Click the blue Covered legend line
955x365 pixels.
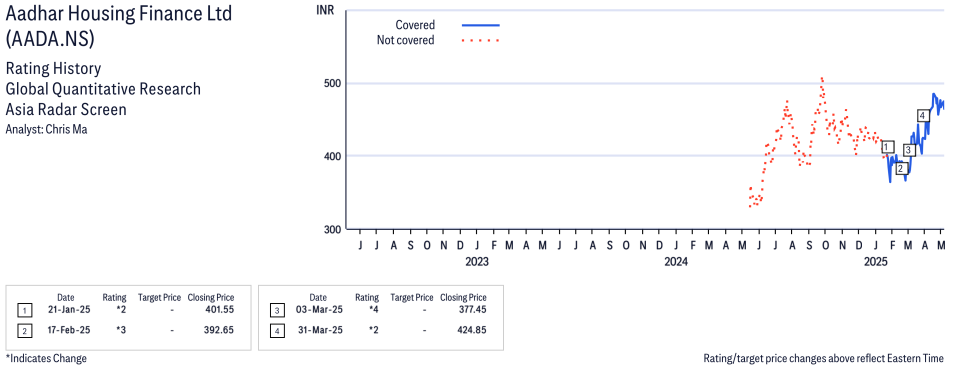[481, 25]
